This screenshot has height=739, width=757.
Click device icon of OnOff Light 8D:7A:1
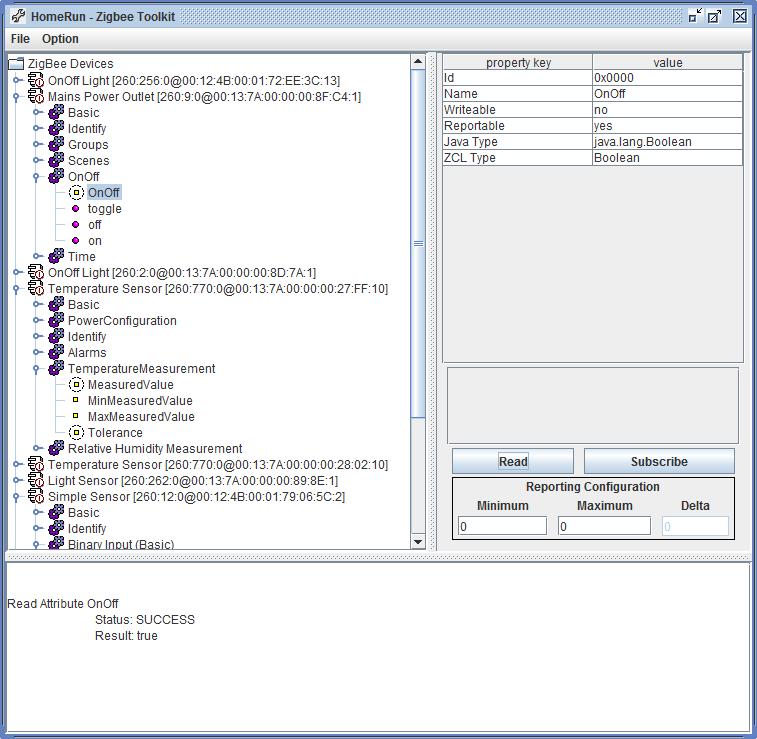36,272
